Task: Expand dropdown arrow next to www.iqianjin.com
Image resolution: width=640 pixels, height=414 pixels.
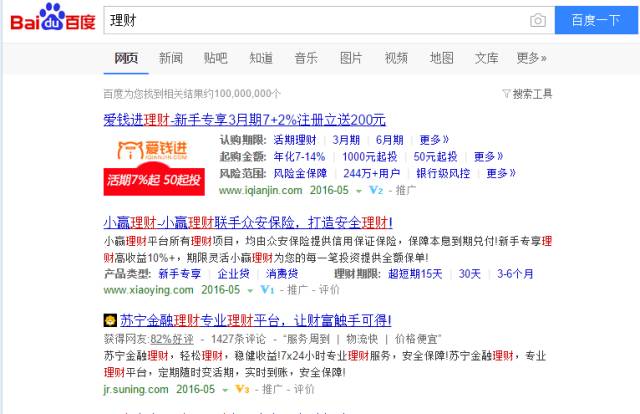Action: 359,191
